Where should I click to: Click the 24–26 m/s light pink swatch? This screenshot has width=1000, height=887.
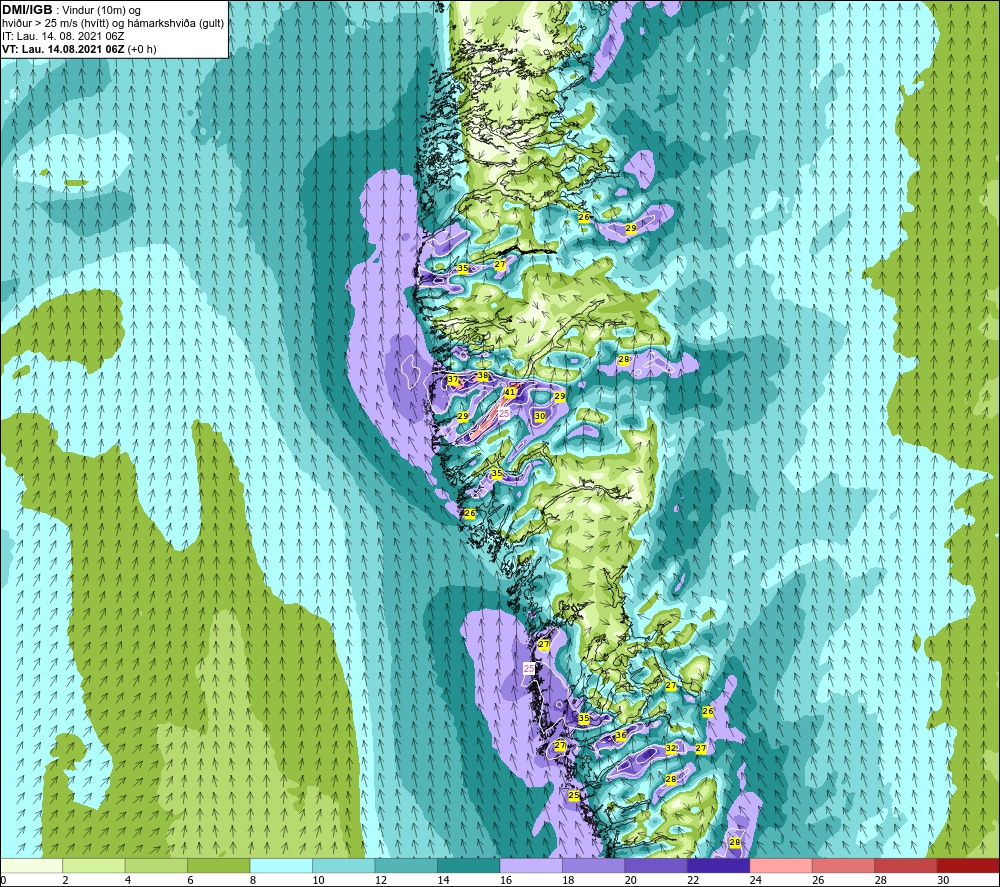pyautogui.click(x=781, y=865)
